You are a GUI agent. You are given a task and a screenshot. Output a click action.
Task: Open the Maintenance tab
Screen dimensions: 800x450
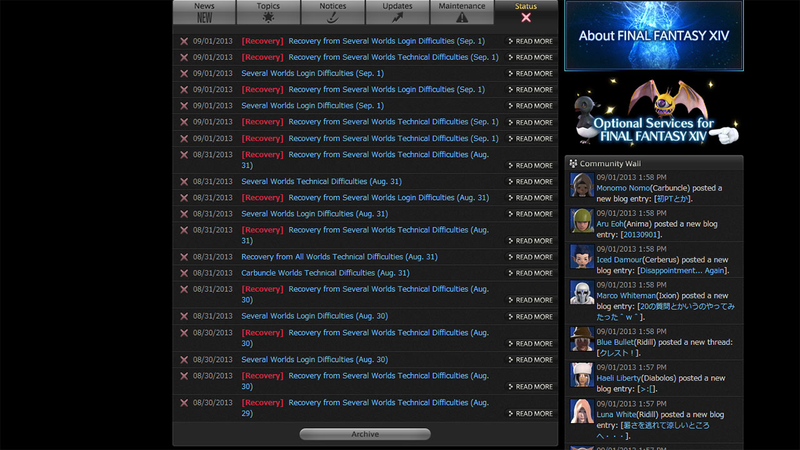(x=462, y=12)
